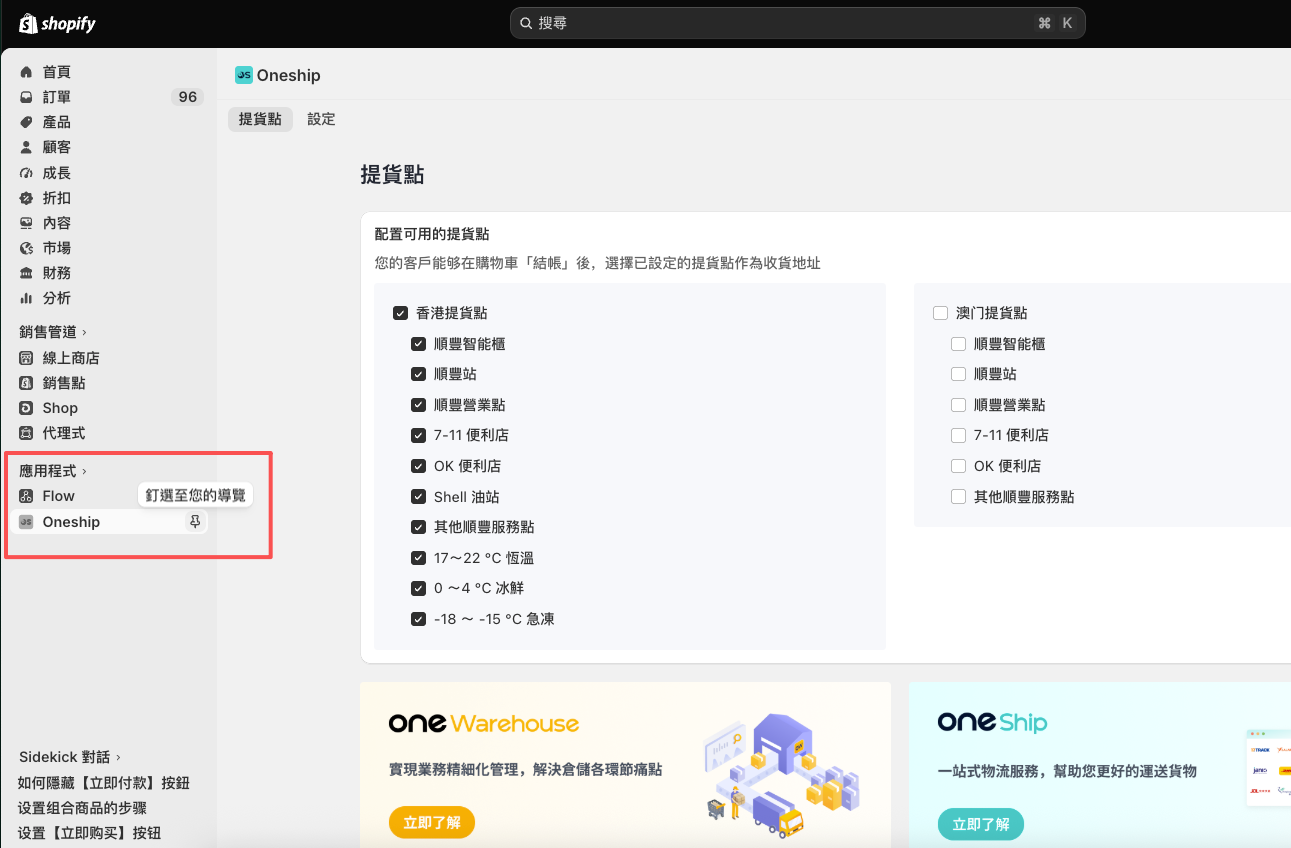Screen dimensions: 1291x848
Task: Check Macau 順豐營業點 checkbox
Action: pyautogui.click(x=958, y=405)
